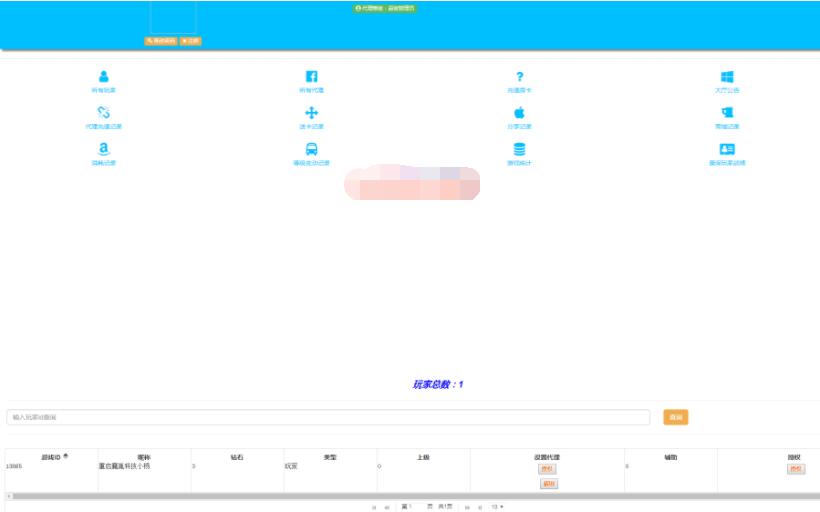
Task: Sort by the game ID column header
Action: pyautogui.click(x=51, y=457)
